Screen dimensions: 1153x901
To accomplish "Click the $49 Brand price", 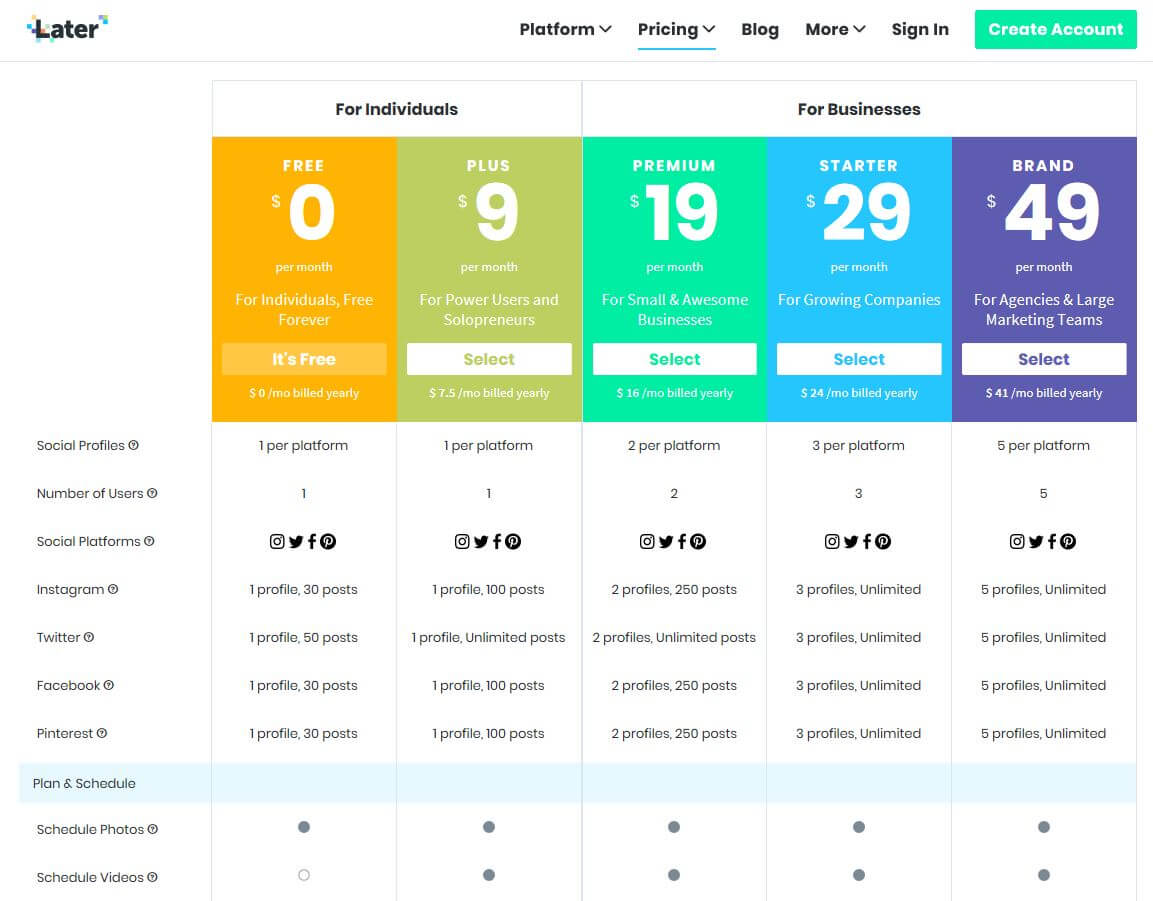I will (1043, 212).
